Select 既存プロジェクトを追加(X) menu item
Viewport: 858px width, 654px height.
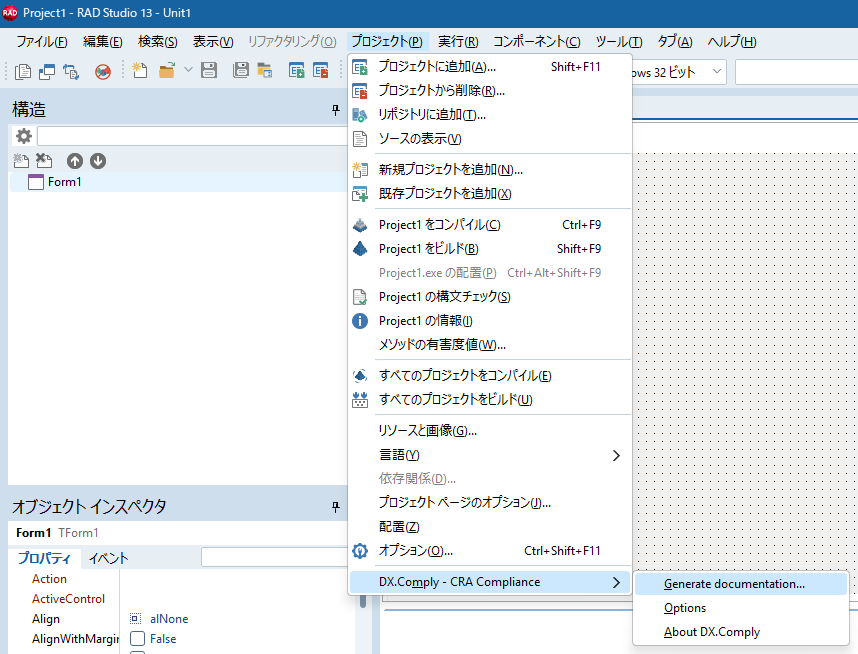point(490,194)
